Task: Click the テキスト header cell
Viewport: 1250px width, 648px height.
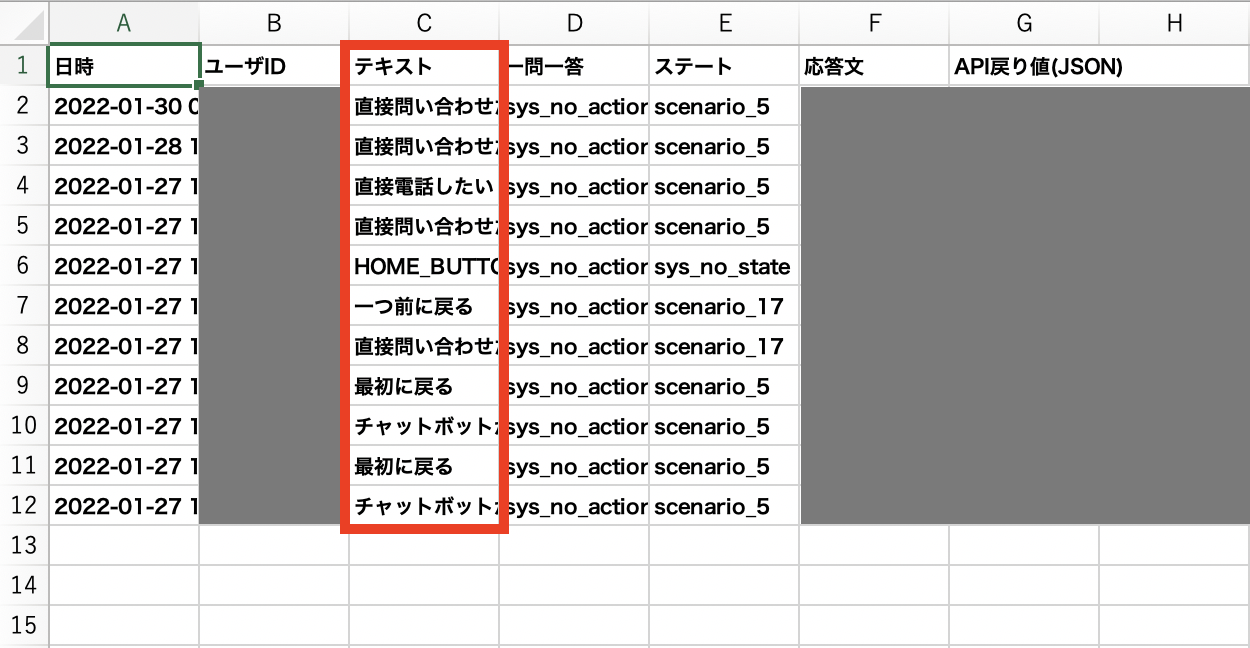Action: (424, 66)
